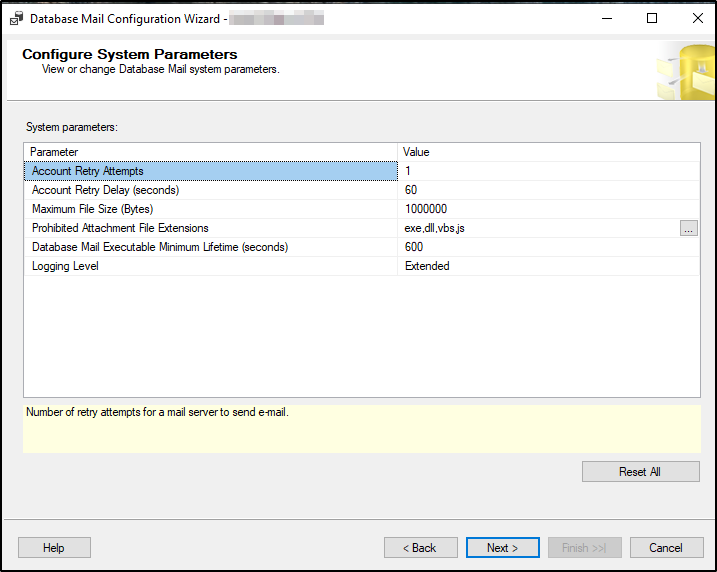Select the Account Retry Attempts parameter row

tap(210, 171)
